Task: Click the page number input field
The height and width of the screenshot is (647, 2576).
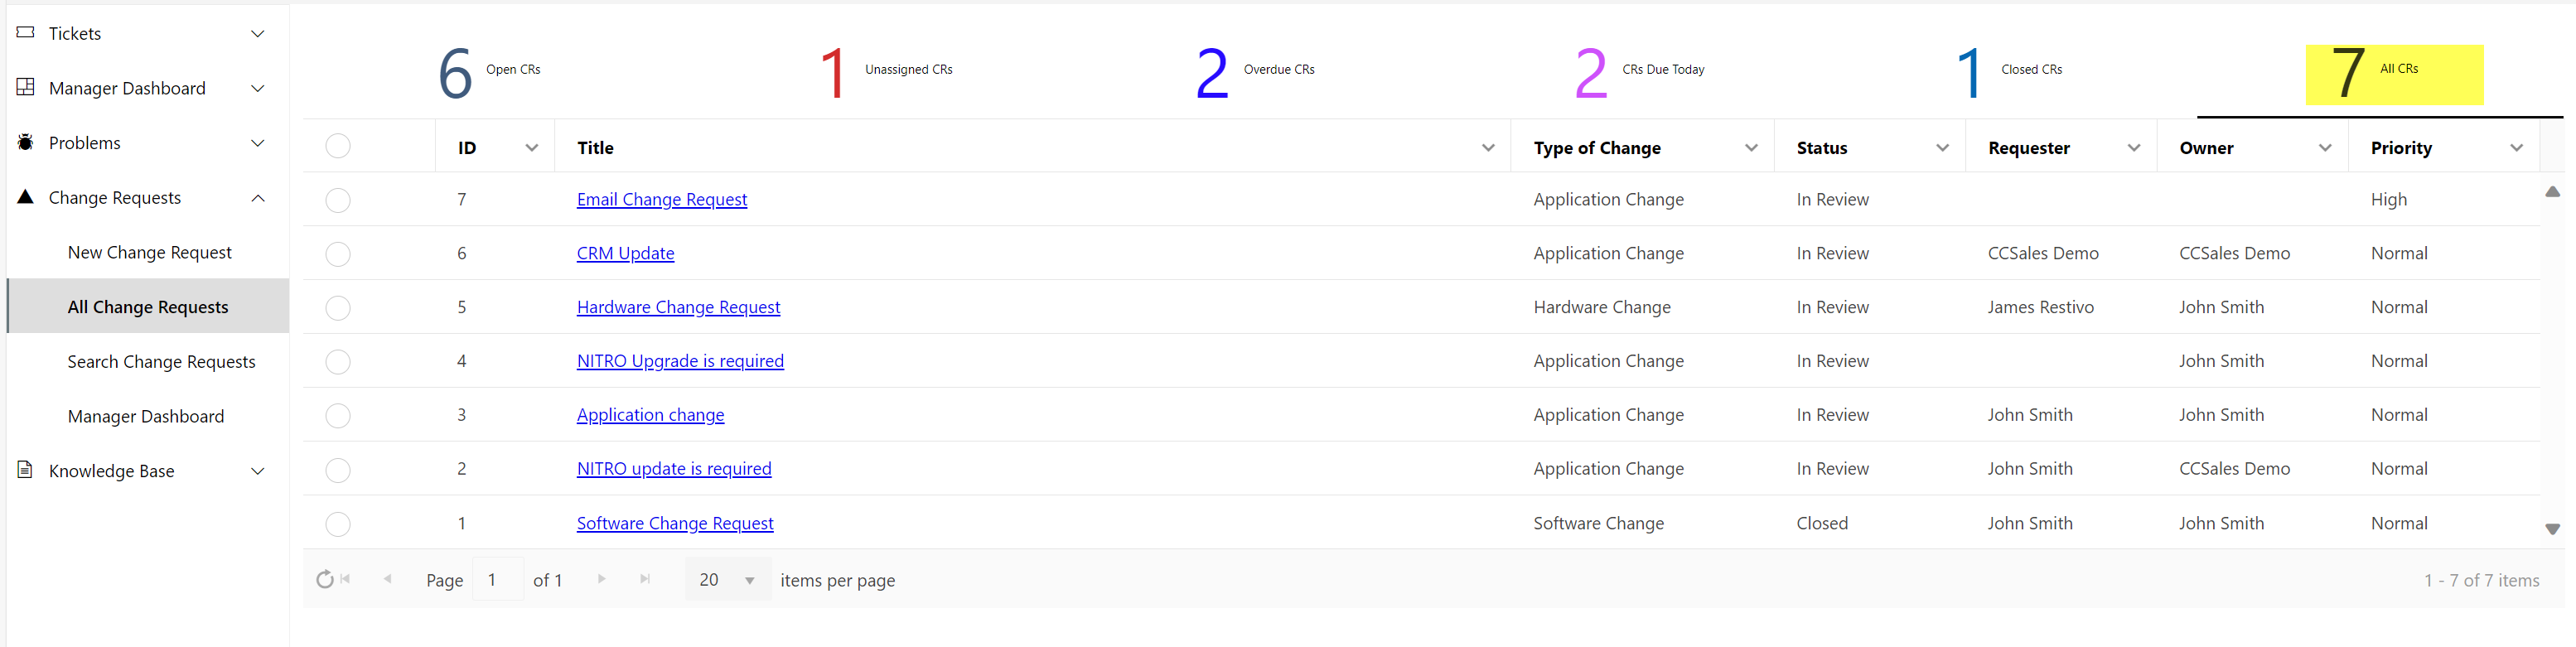Action: (497, 580)
